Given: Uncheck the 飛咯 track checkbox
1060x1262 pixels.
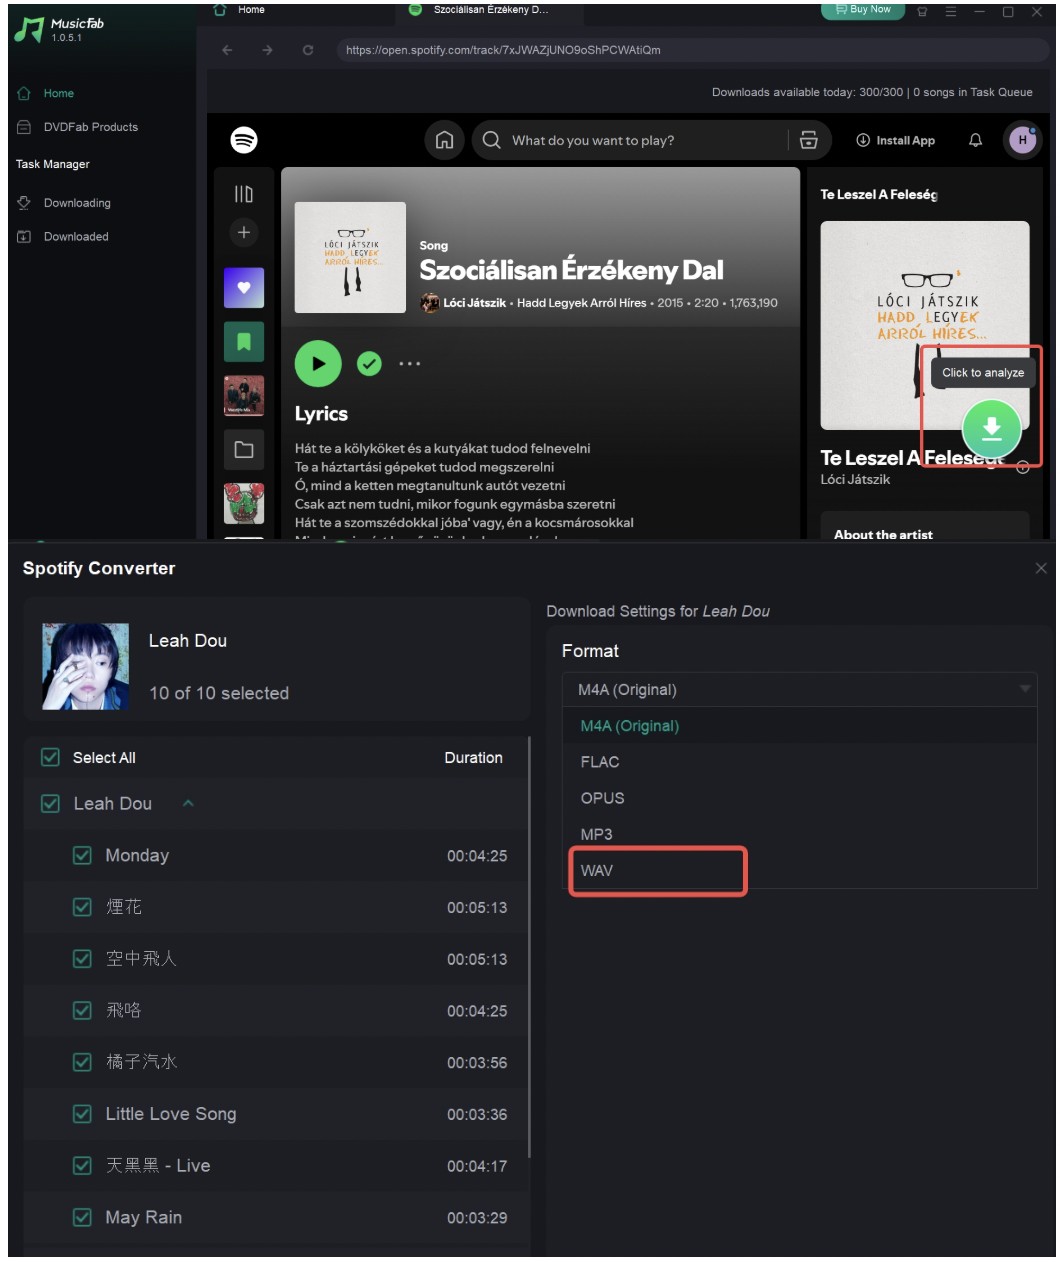Looking at the screenshot, I should [x=83, y=1011].
